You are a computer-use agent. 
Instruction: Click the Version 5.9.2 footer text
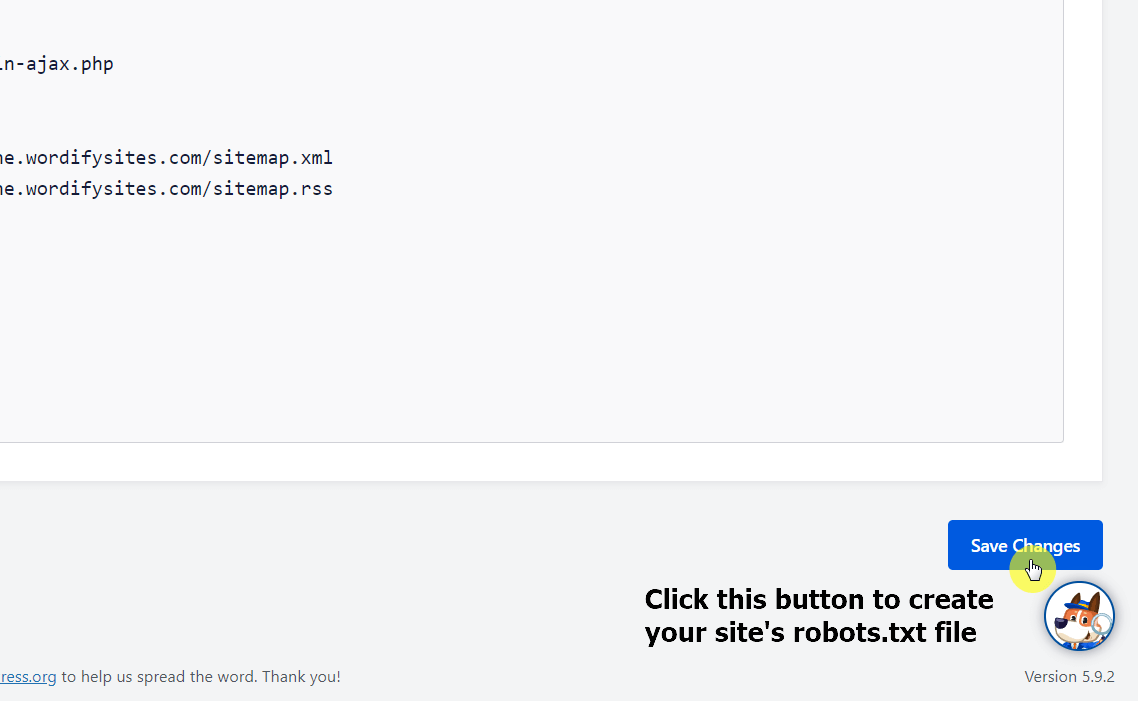1069,676
